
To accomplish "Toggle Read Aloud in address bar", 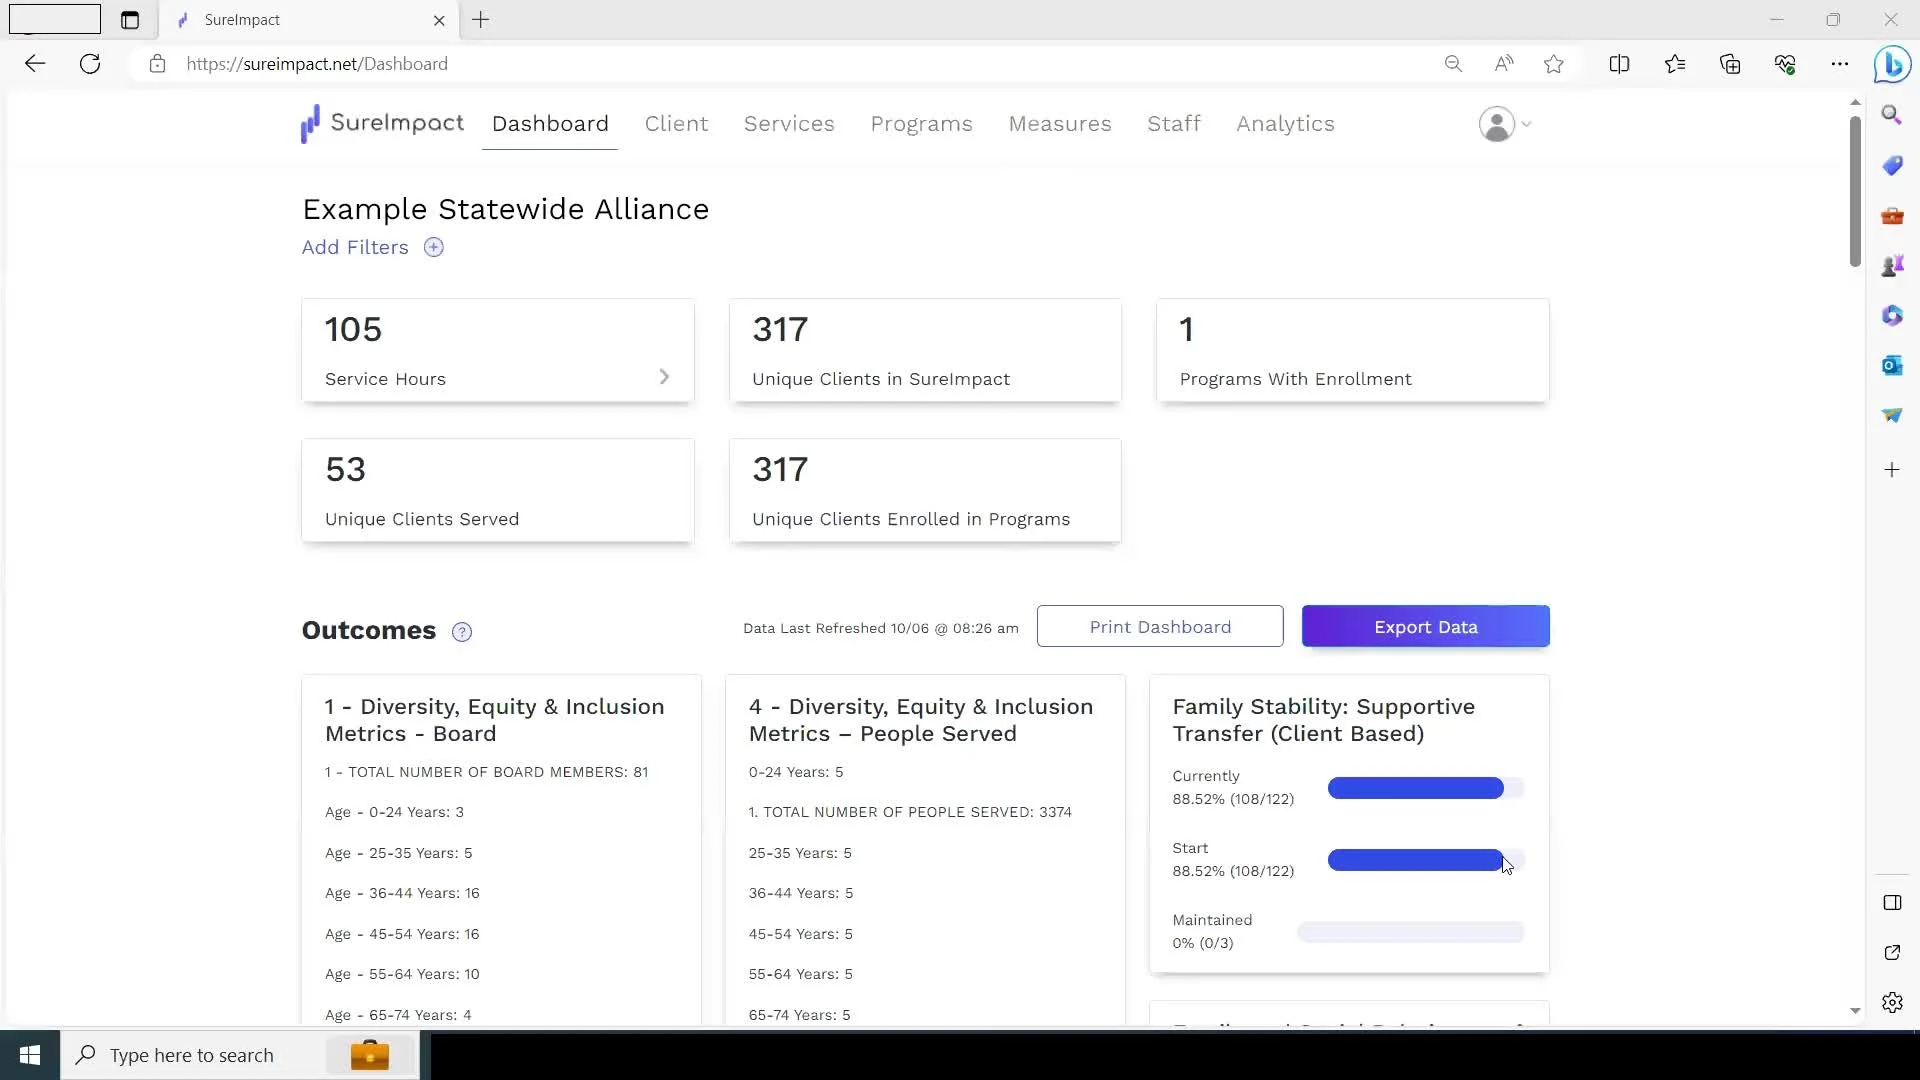I will pos(1504,64).
